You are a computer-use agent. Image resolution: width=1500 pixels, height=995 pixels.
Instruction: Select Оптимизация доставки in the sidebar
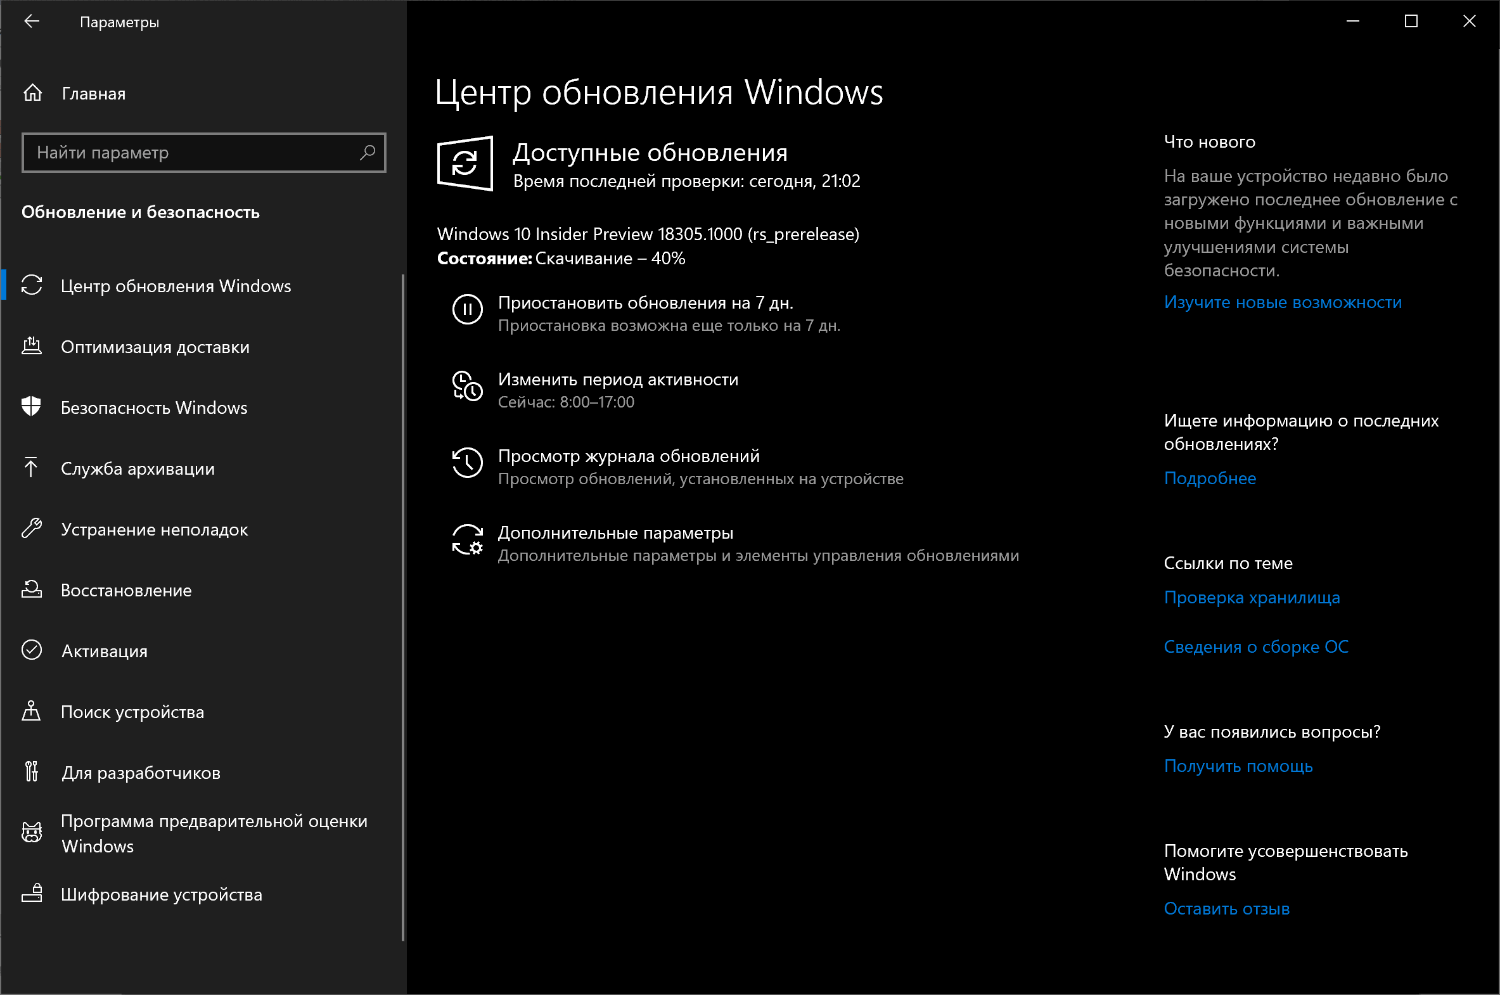click(154, 347)
